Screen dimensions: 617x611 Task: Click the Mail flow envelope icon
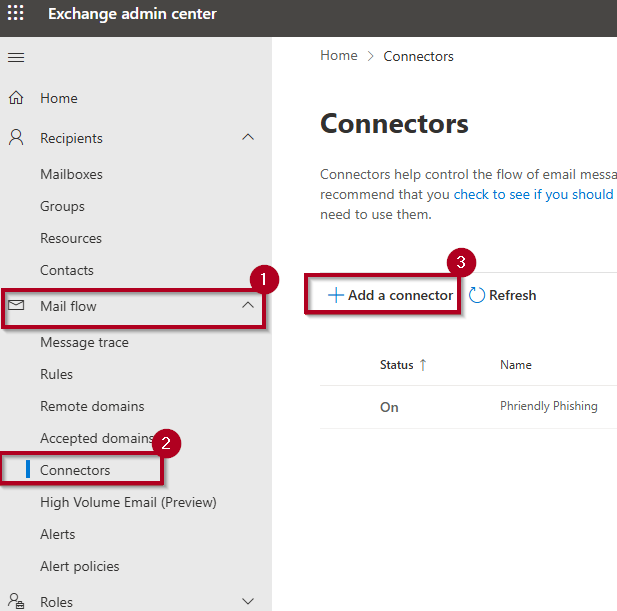[x=16, y=306]
